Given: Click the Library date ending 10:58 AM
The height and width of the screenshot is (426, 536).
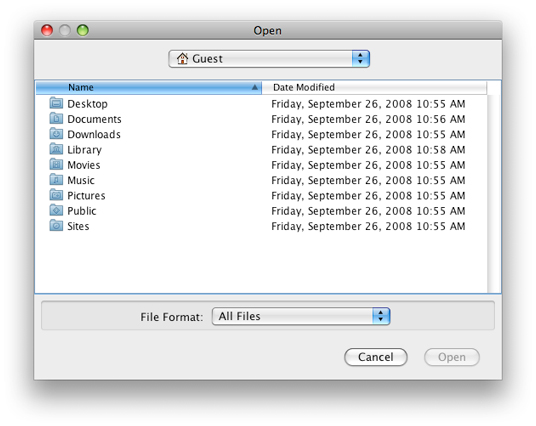Looking at the screenshot, I should tap(368, 150).
